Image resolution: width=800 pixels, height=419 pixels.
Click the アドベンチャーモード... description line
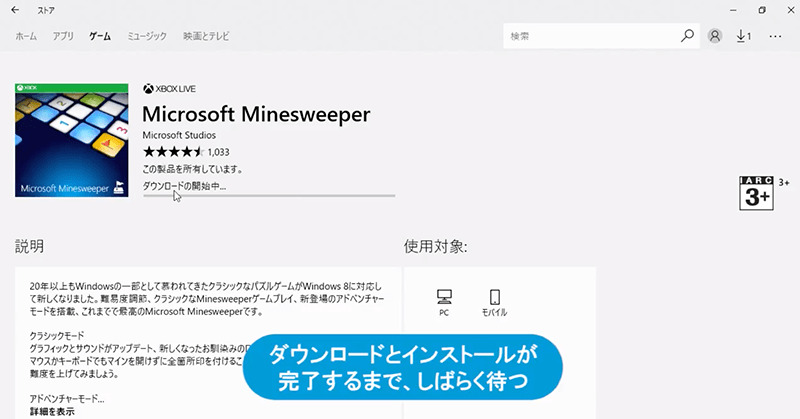(67, 399)
